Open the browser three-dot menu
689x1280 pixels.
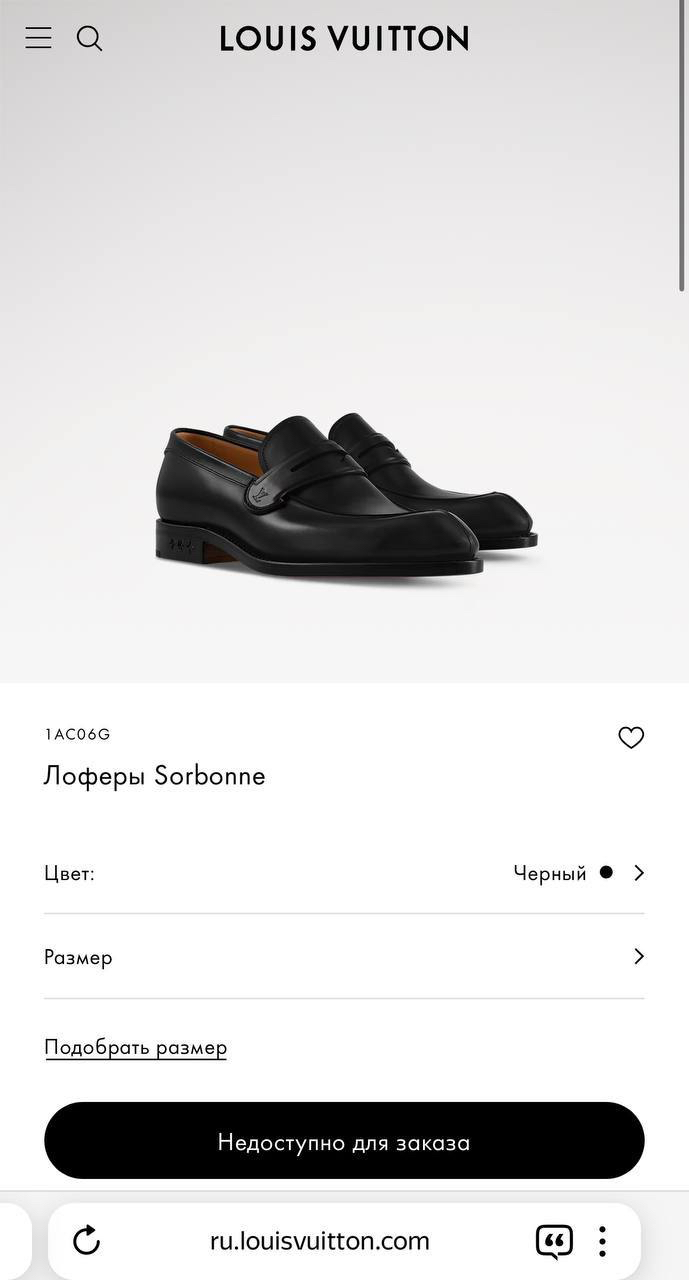point(602,1241)
